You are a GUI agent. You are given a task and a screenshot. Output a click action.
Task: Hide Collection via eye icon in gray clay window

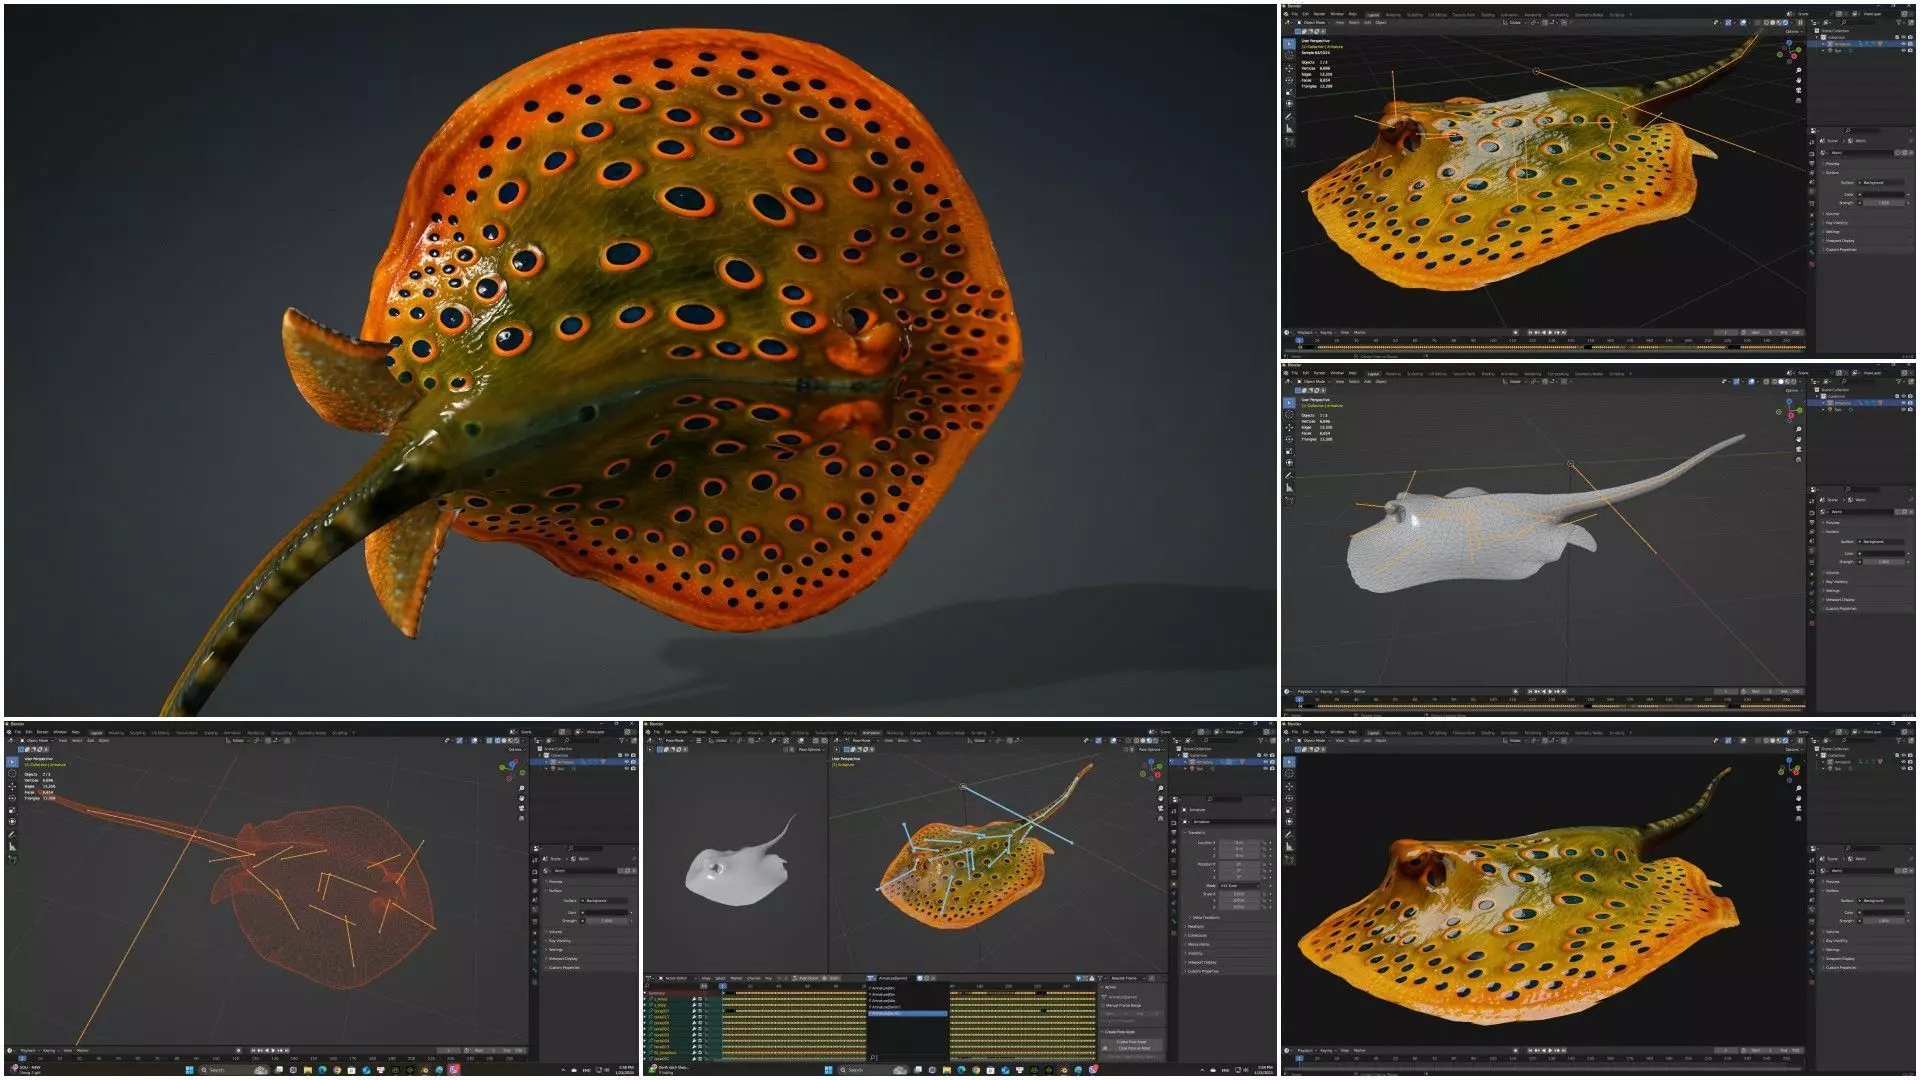pyautogui.click(x=1904, y=396)
